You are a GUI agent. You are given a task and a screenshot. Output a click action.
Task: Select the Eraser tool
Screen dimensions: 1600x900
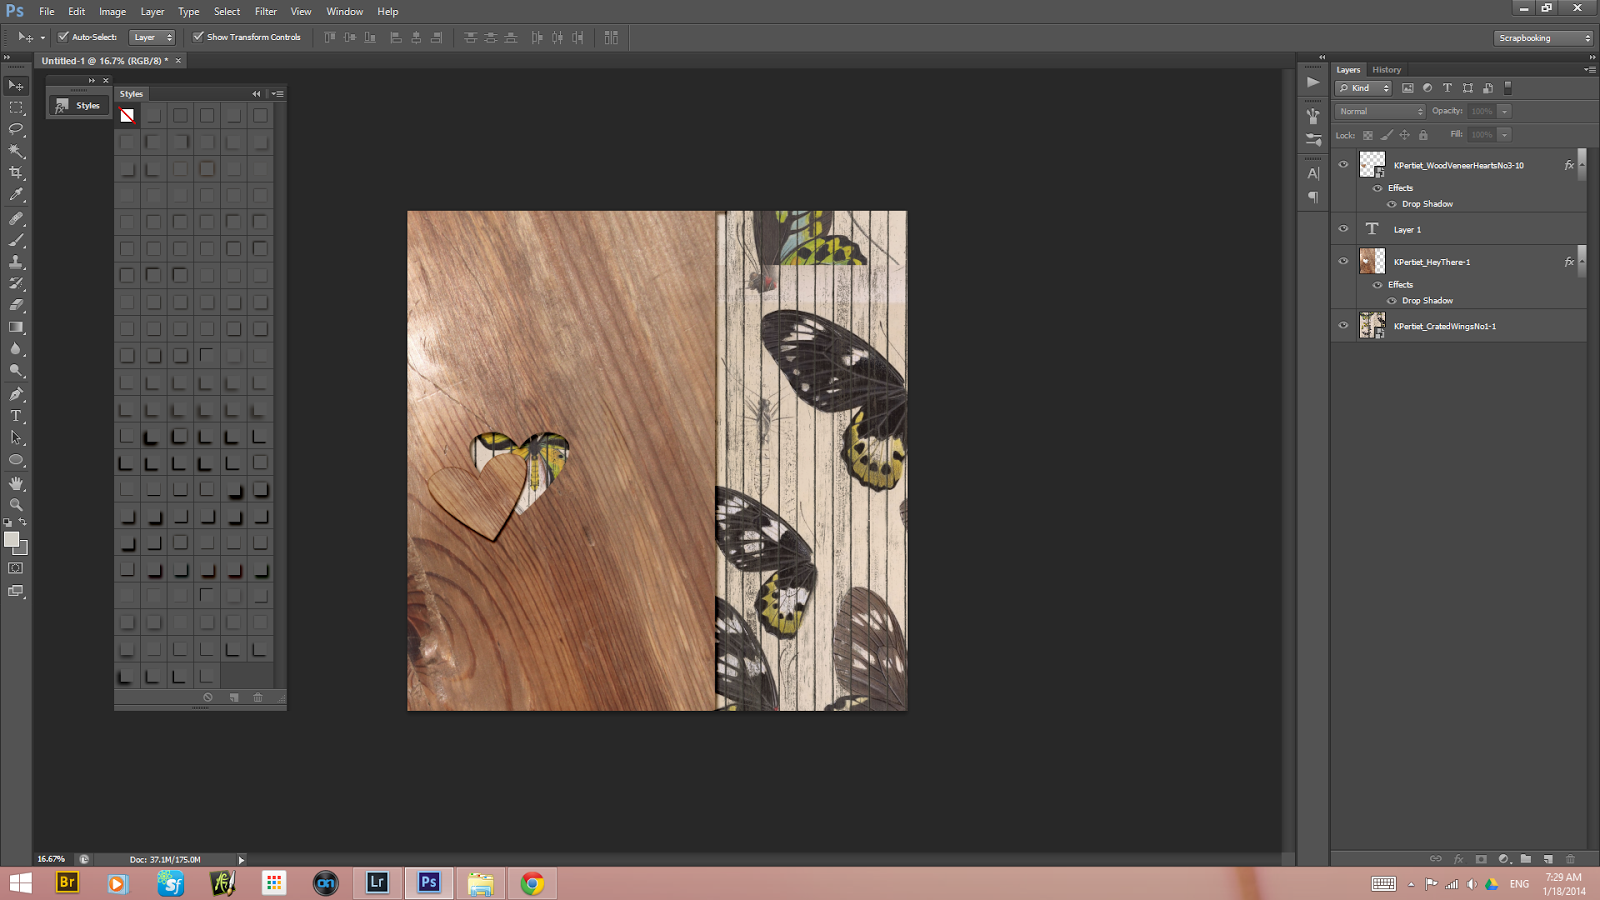click(x=16, y=306)
